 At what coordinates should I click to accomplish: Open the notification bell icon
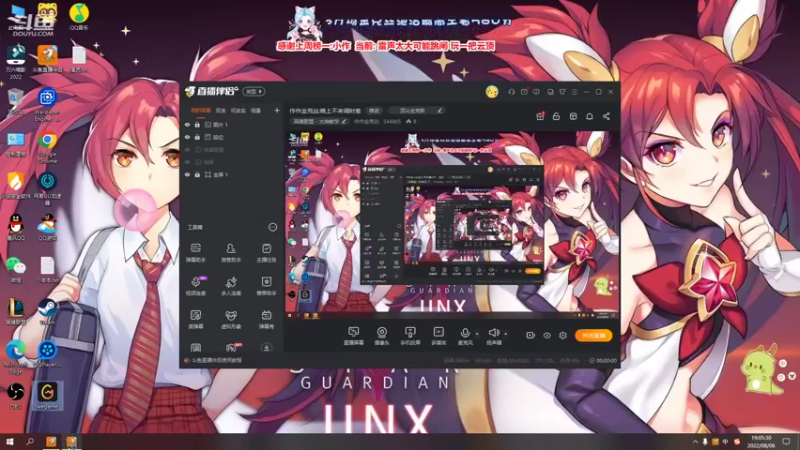[x=589, y=116]
